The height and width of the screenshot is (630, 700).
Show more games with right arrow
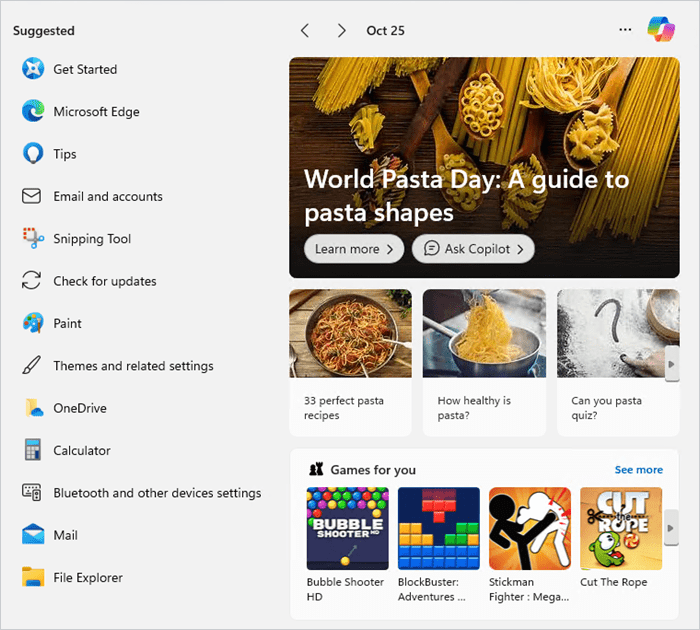coord(671,528)
